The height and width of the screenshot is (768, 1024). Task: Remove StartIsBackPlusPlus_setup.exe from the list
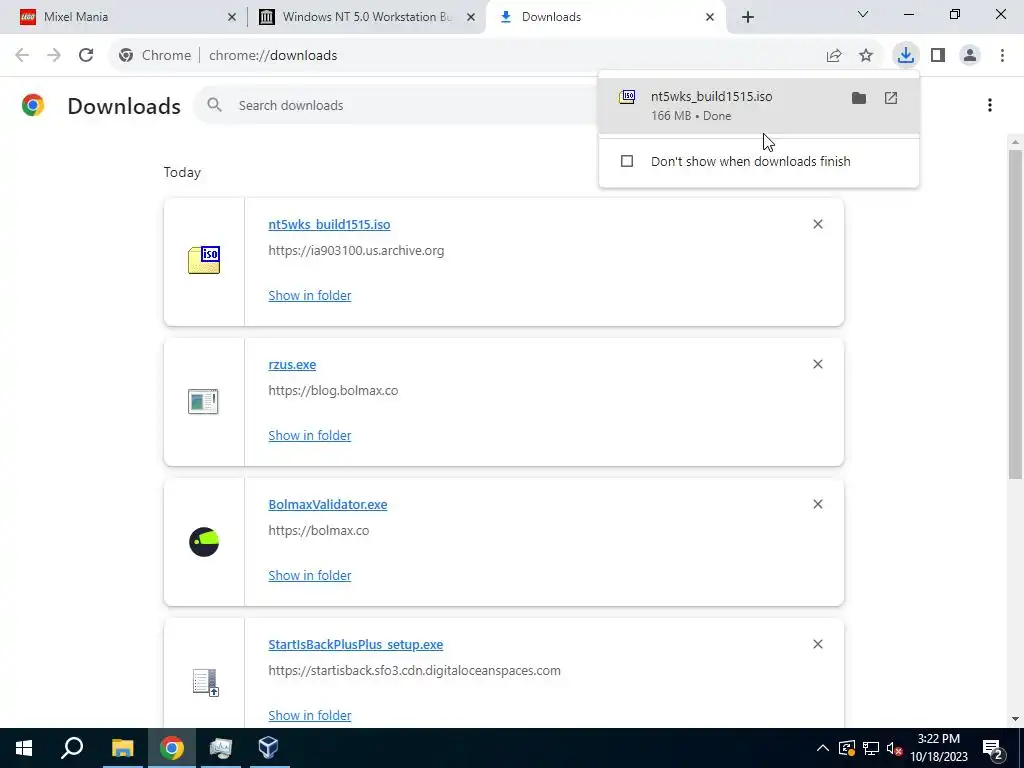point(818,644)
